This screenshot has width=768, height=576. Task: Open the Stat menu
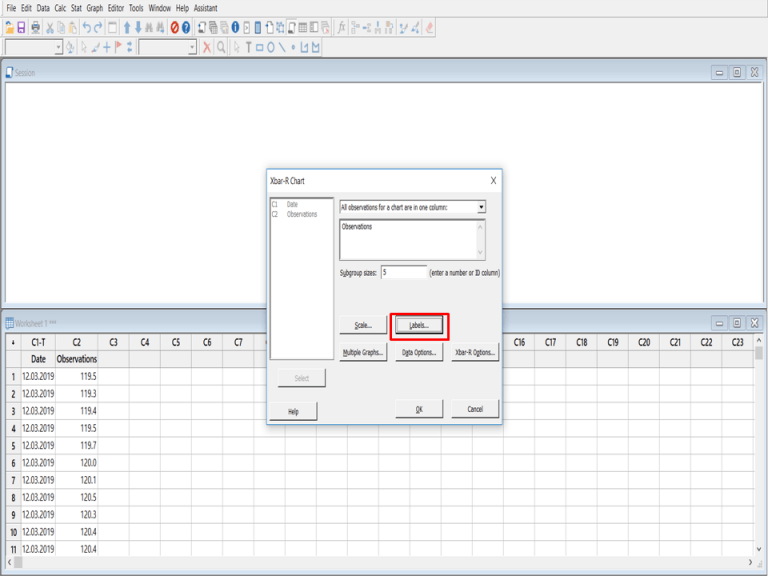76,8
